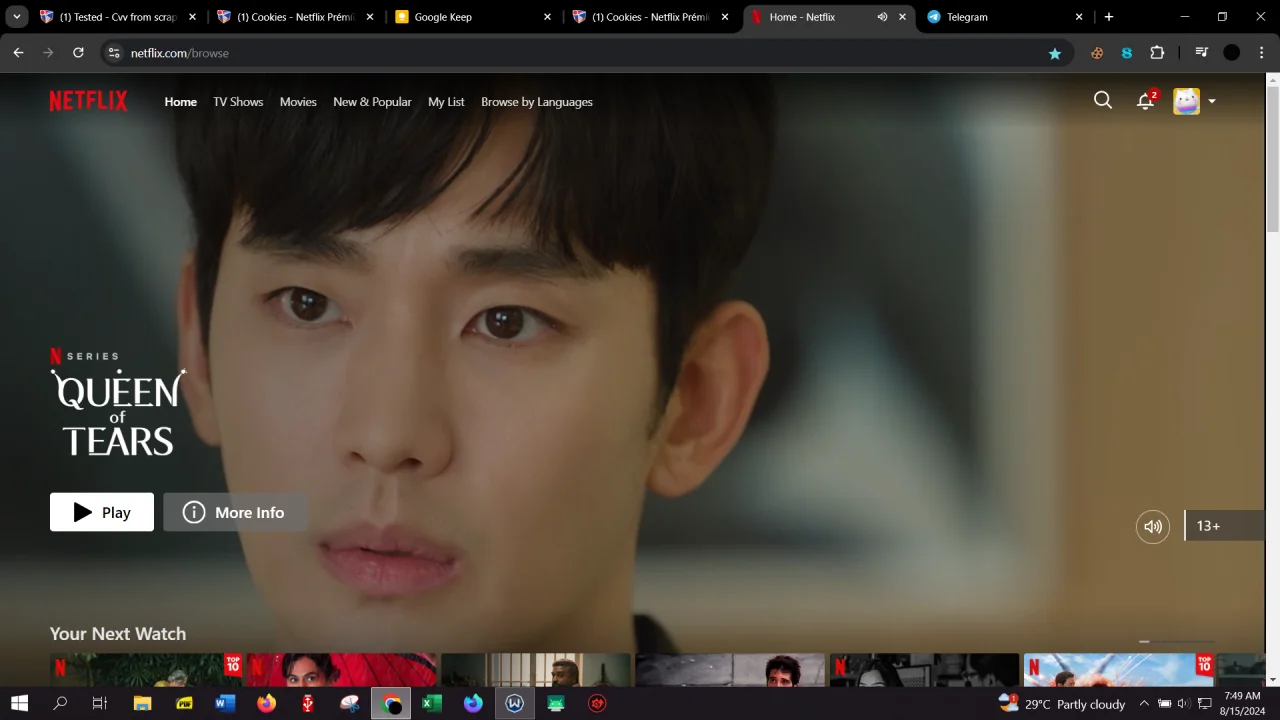This screenshot has width=1280, height=720.
Task: Mute the trailer with the round speaker button
Action: coord(1153,526)
